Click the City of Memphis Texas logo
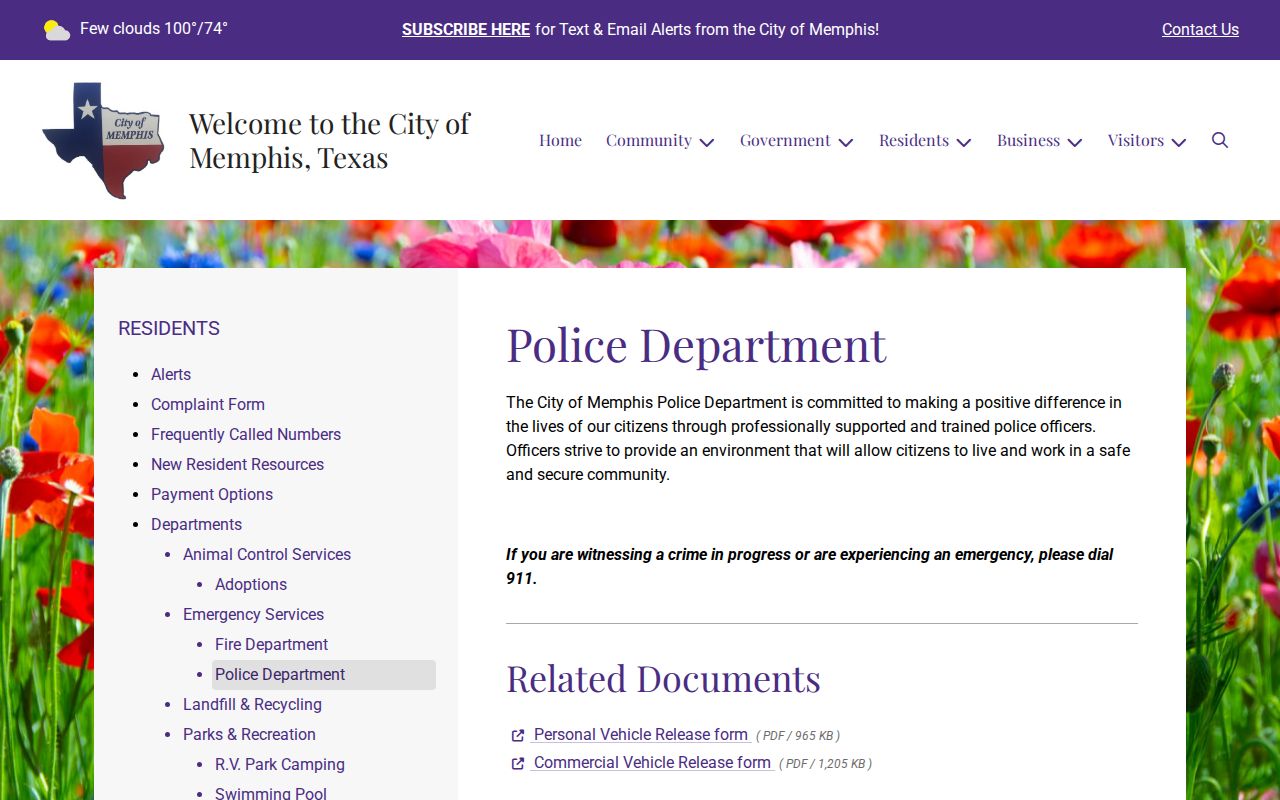This screenshot has width=1280, height=800. pos(103,140)
